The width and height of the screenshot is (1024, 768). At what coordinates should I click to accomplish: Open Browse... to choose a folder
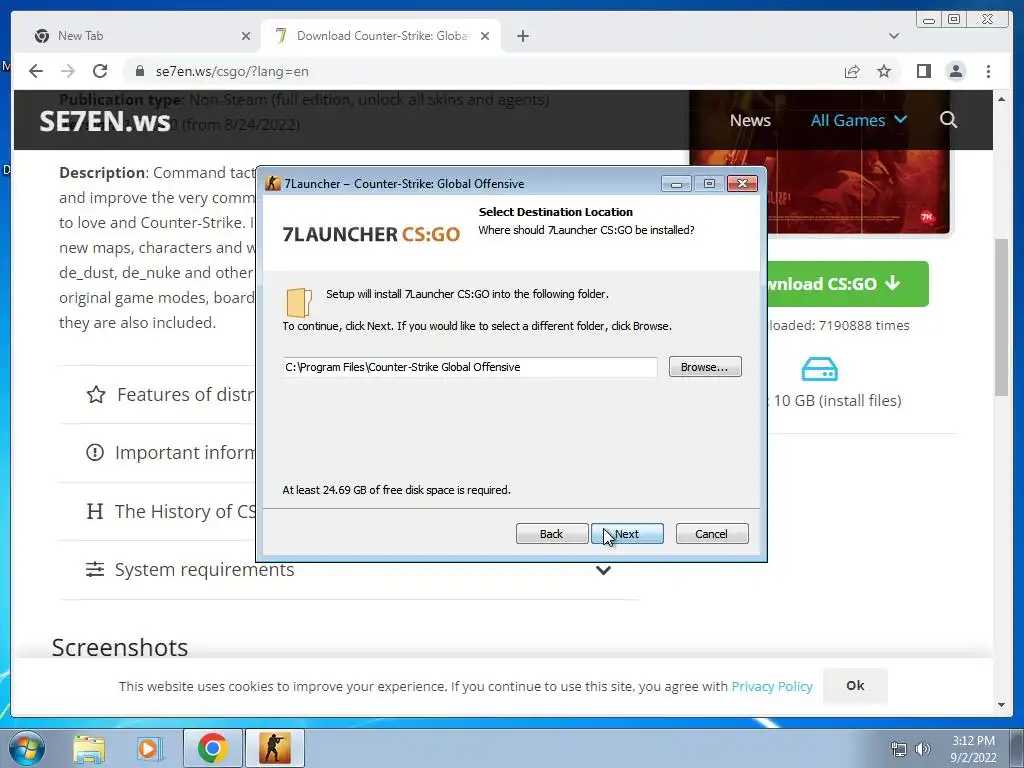[x=705, y=367]
